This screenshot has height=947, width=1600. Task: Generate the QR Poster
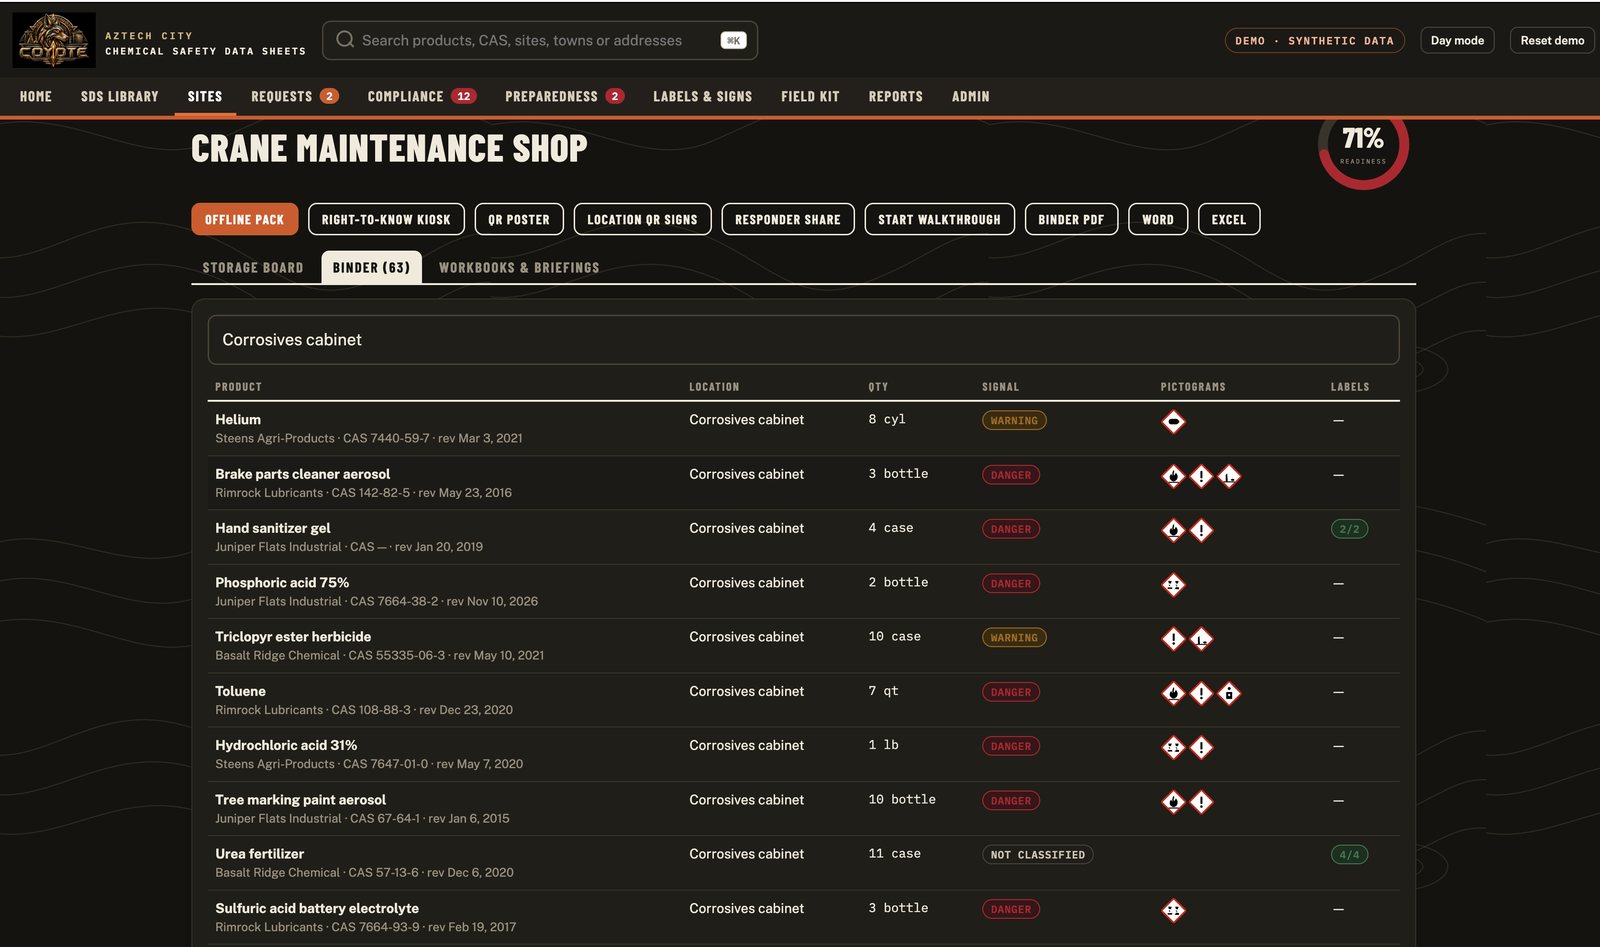tap(519, 219)
